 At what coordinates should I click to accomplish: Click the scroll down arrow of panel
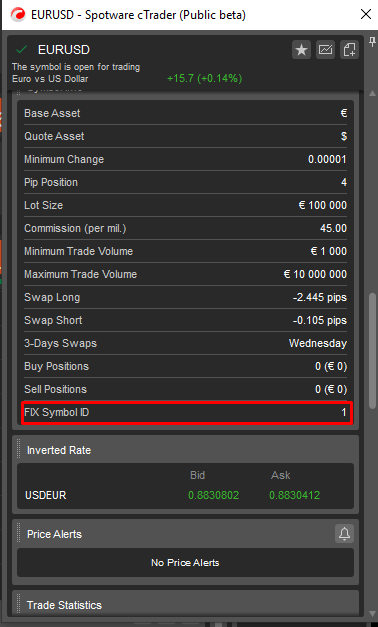pos(372,613)
